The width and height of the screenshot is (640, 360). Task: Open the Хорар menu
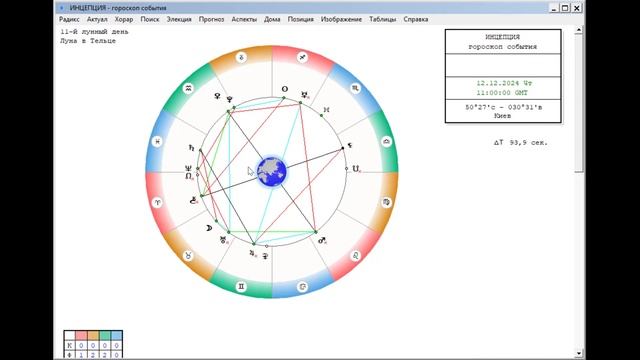click(124, 19)
